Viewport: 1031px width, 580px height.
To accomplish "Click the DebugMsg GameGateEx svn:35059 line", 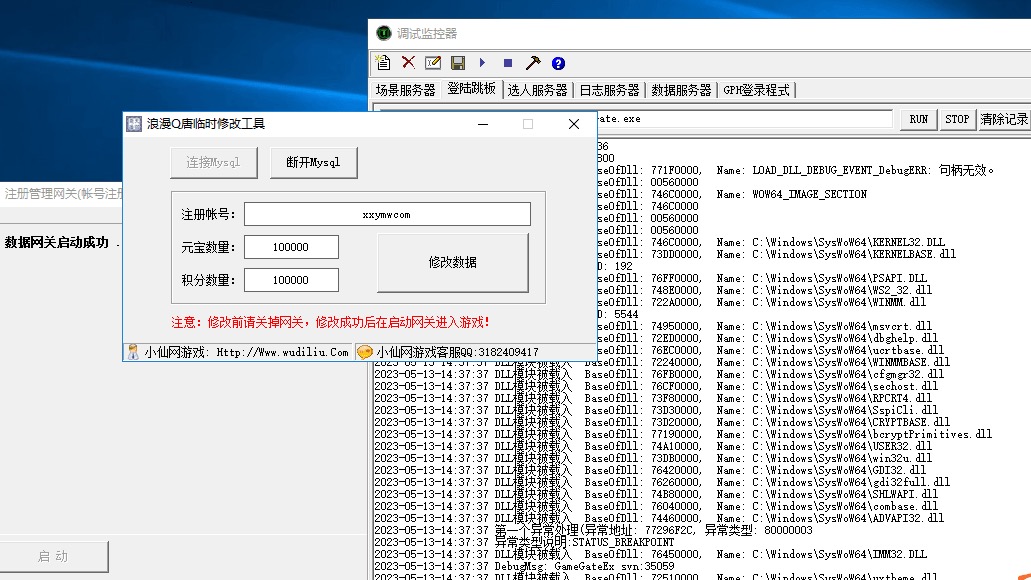I will [x=525, y=566].
